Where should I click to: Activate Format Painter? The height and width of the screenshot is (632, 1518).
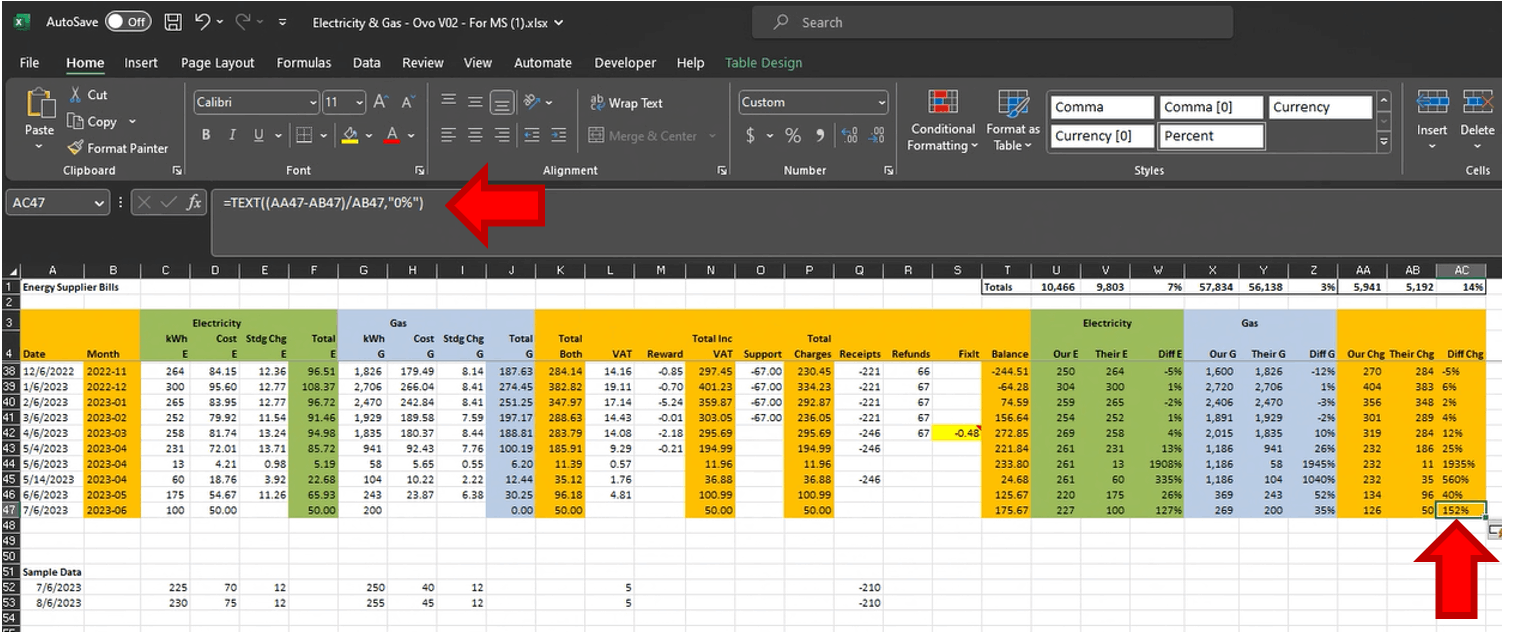[117, 148]
